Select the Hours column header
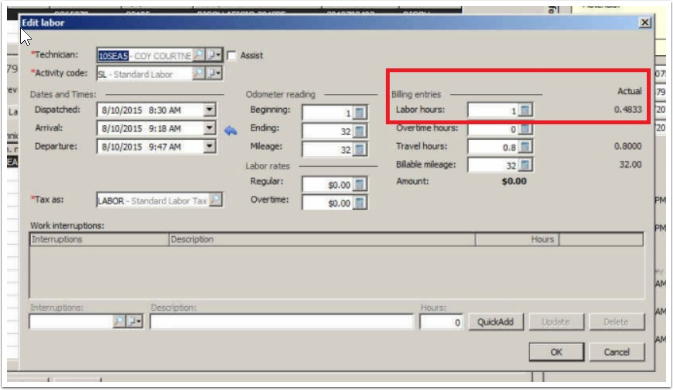This screenshot has height=390, width=673. point(517,239)
